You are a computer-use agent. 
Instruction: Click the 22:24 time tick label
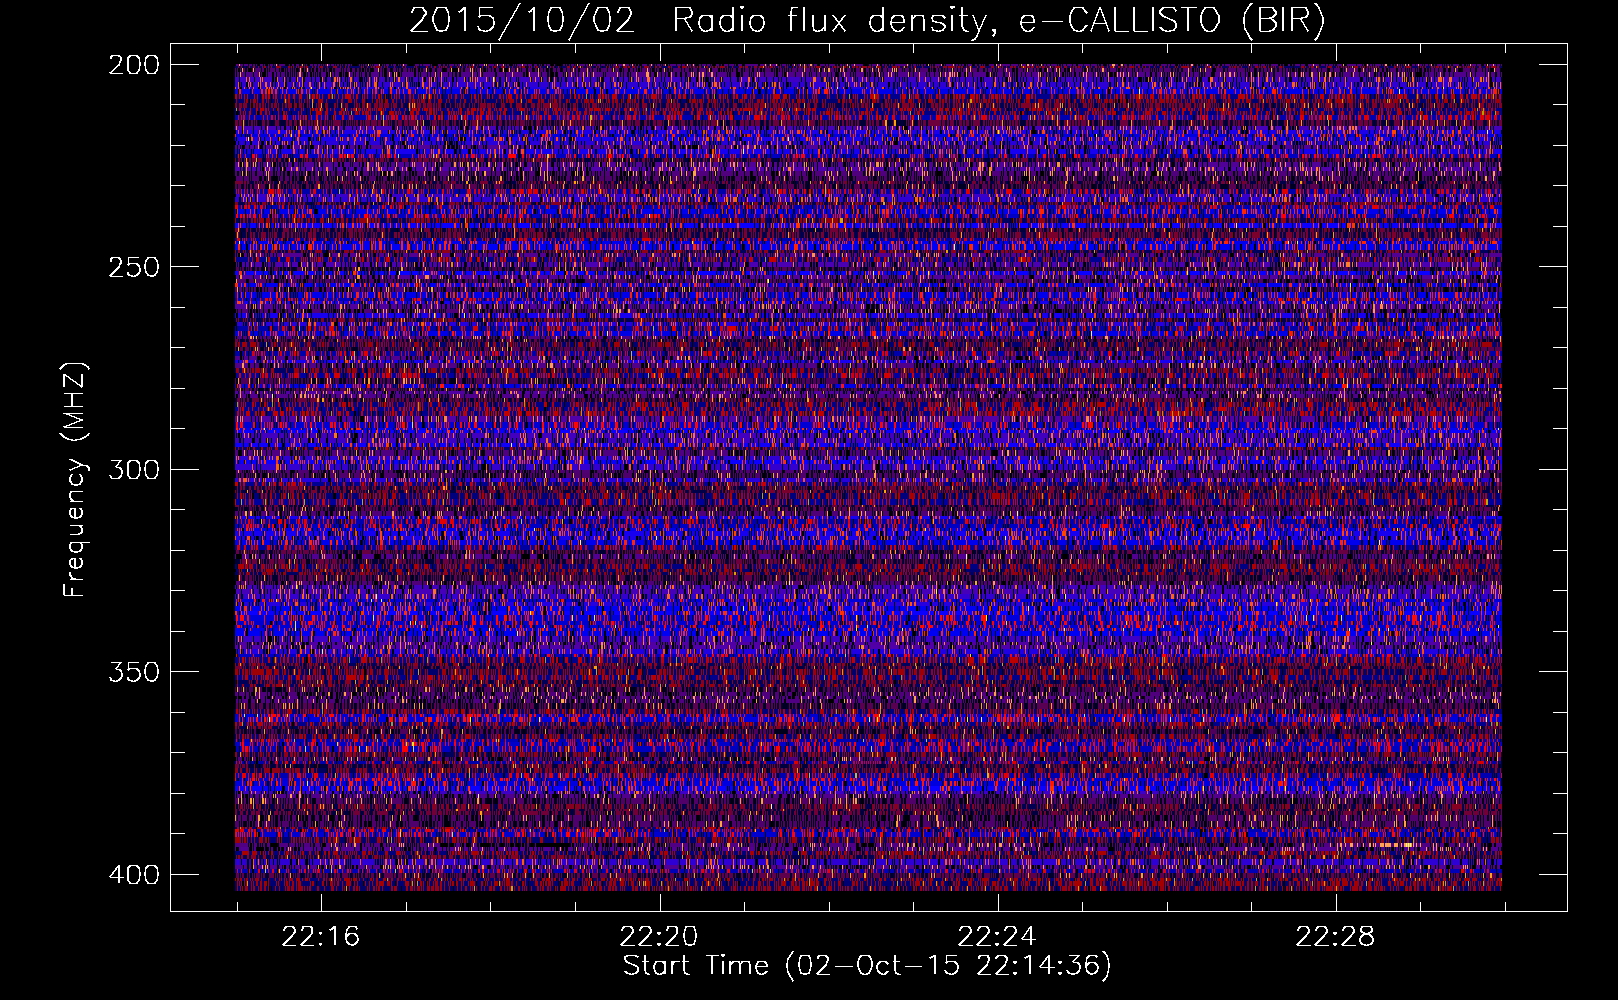pyautogui.click(x=997, y=937)
